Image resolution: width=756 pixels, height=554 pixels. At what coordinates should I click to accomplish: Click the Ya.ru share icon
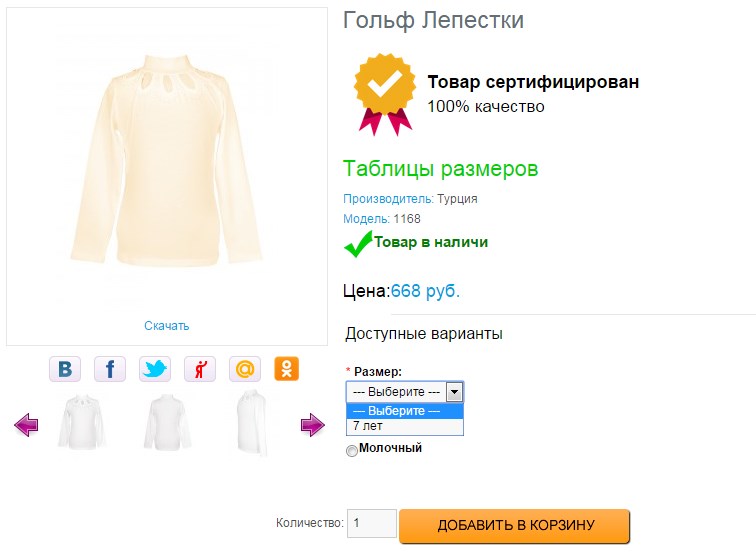pos(200,369)
